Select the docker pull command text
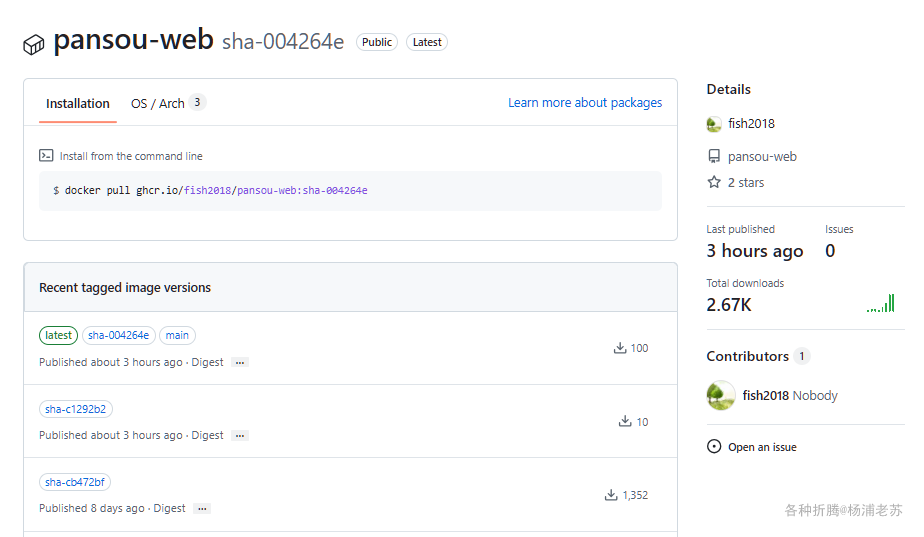 (210, 190)
